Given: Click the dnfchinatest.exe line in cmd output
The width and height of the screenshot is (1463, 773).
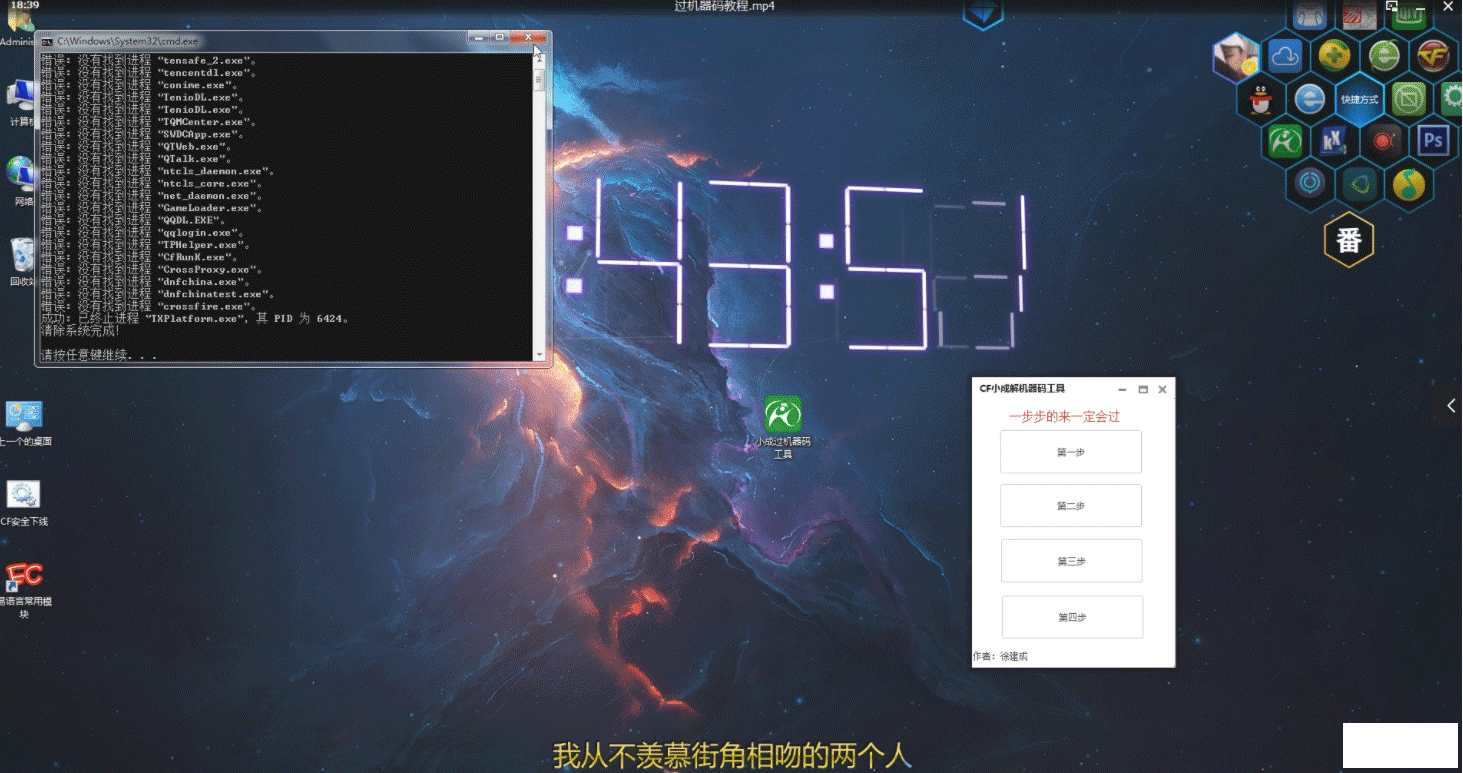Looking at the screenshot, I should 158,294.
